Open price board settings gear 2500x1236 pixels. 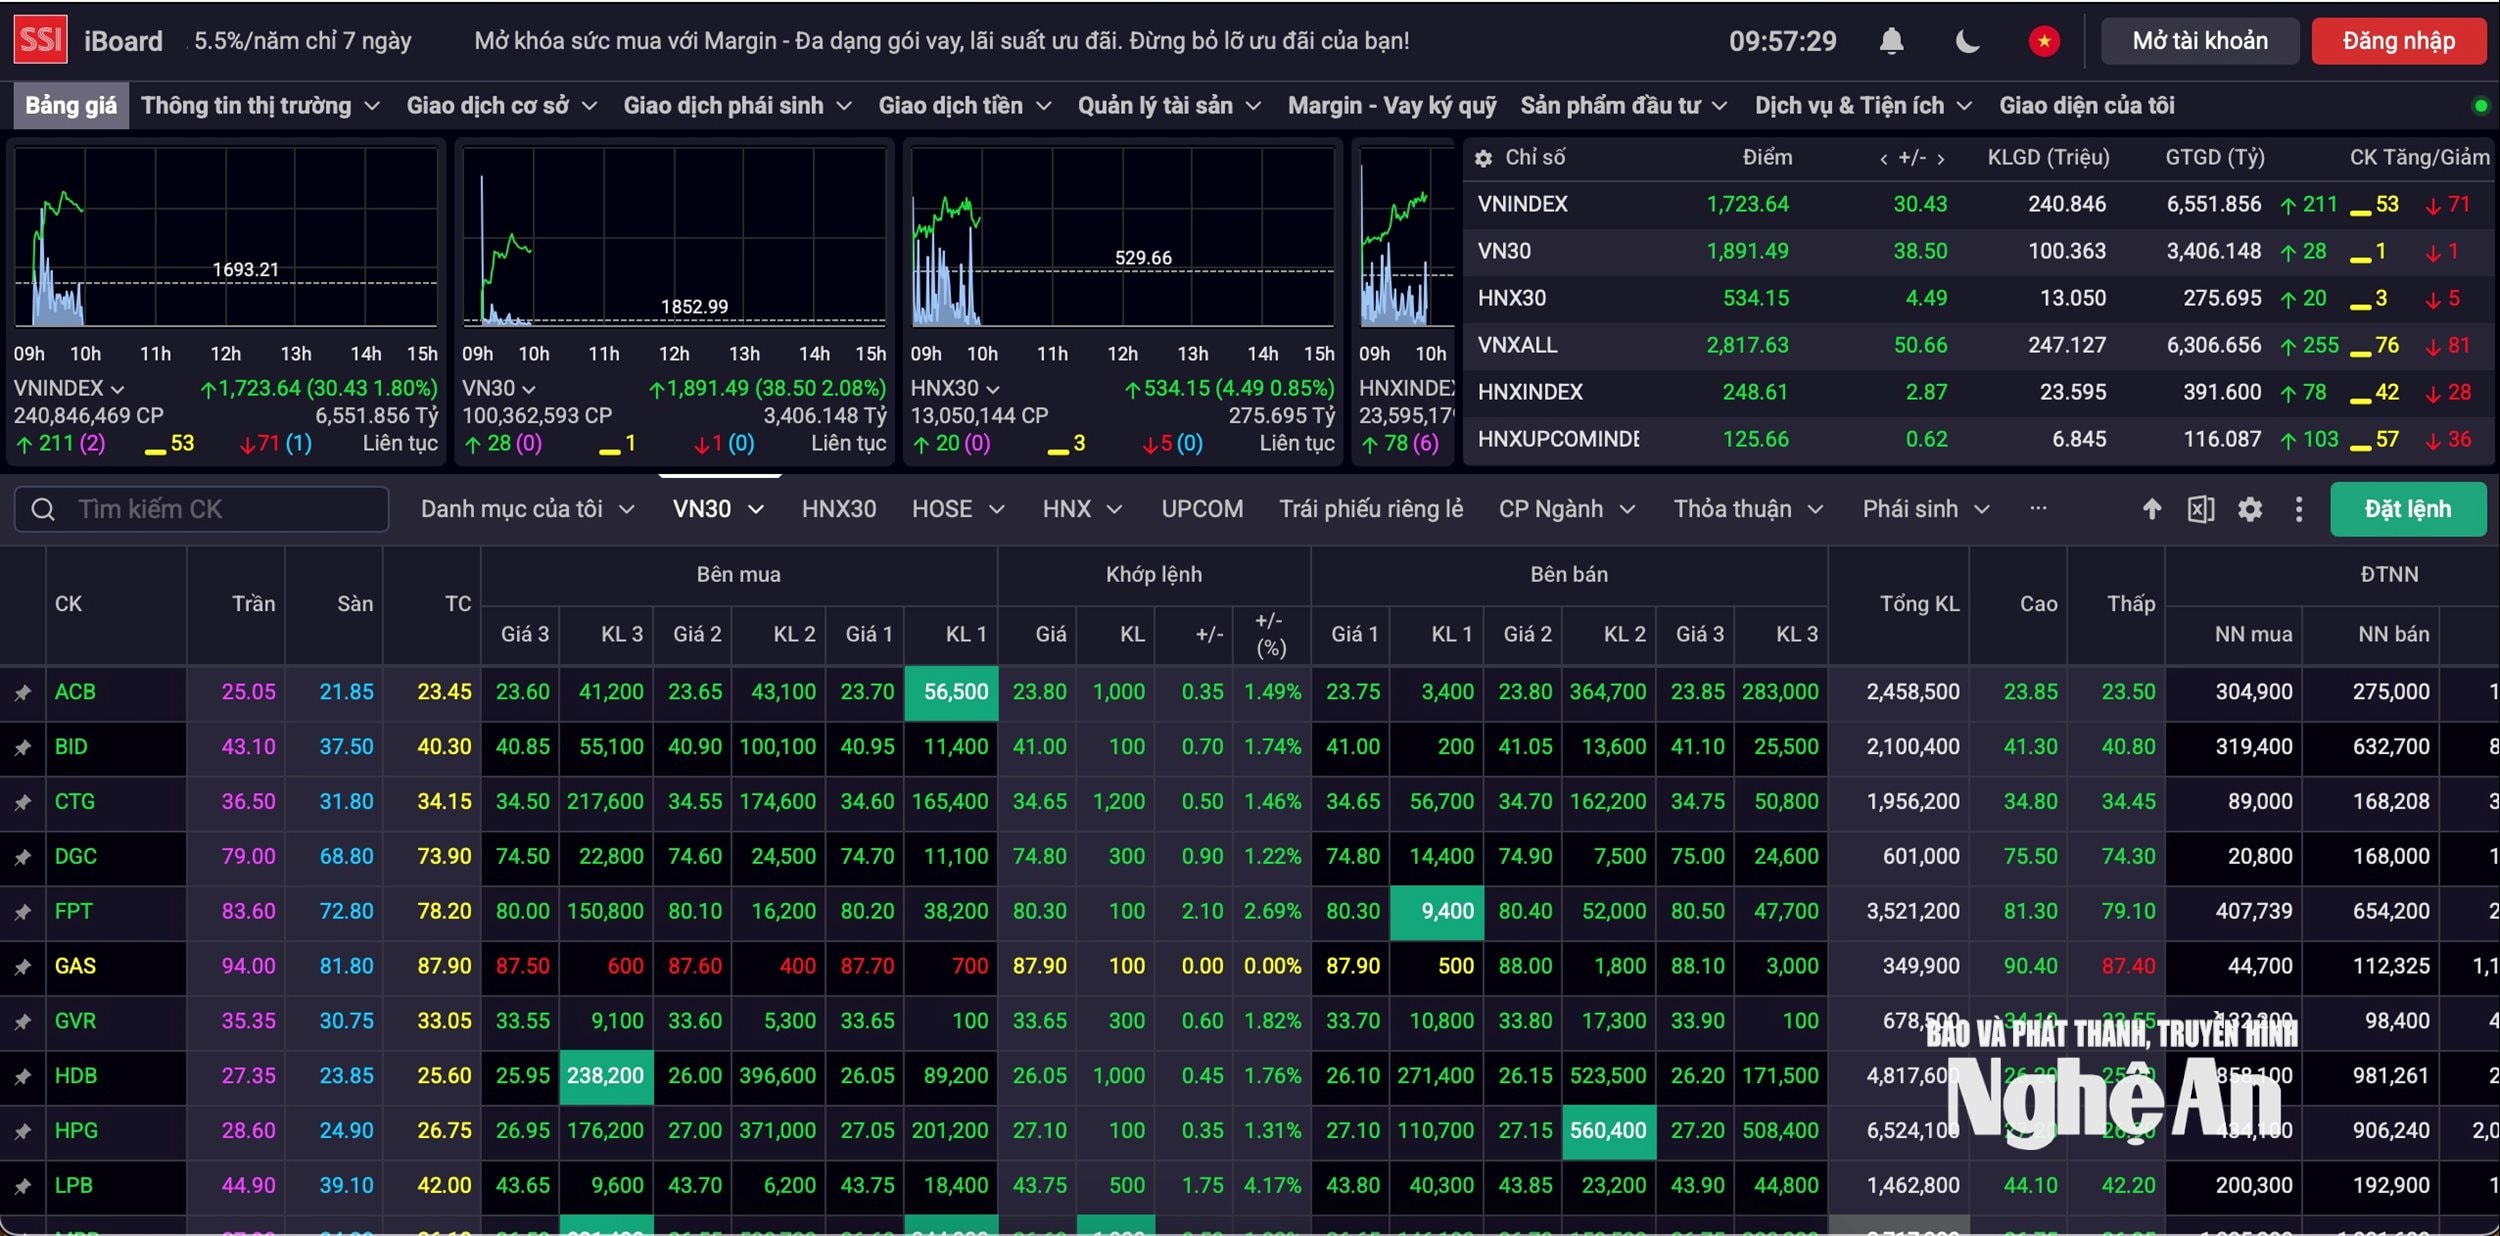(2250, 509)
